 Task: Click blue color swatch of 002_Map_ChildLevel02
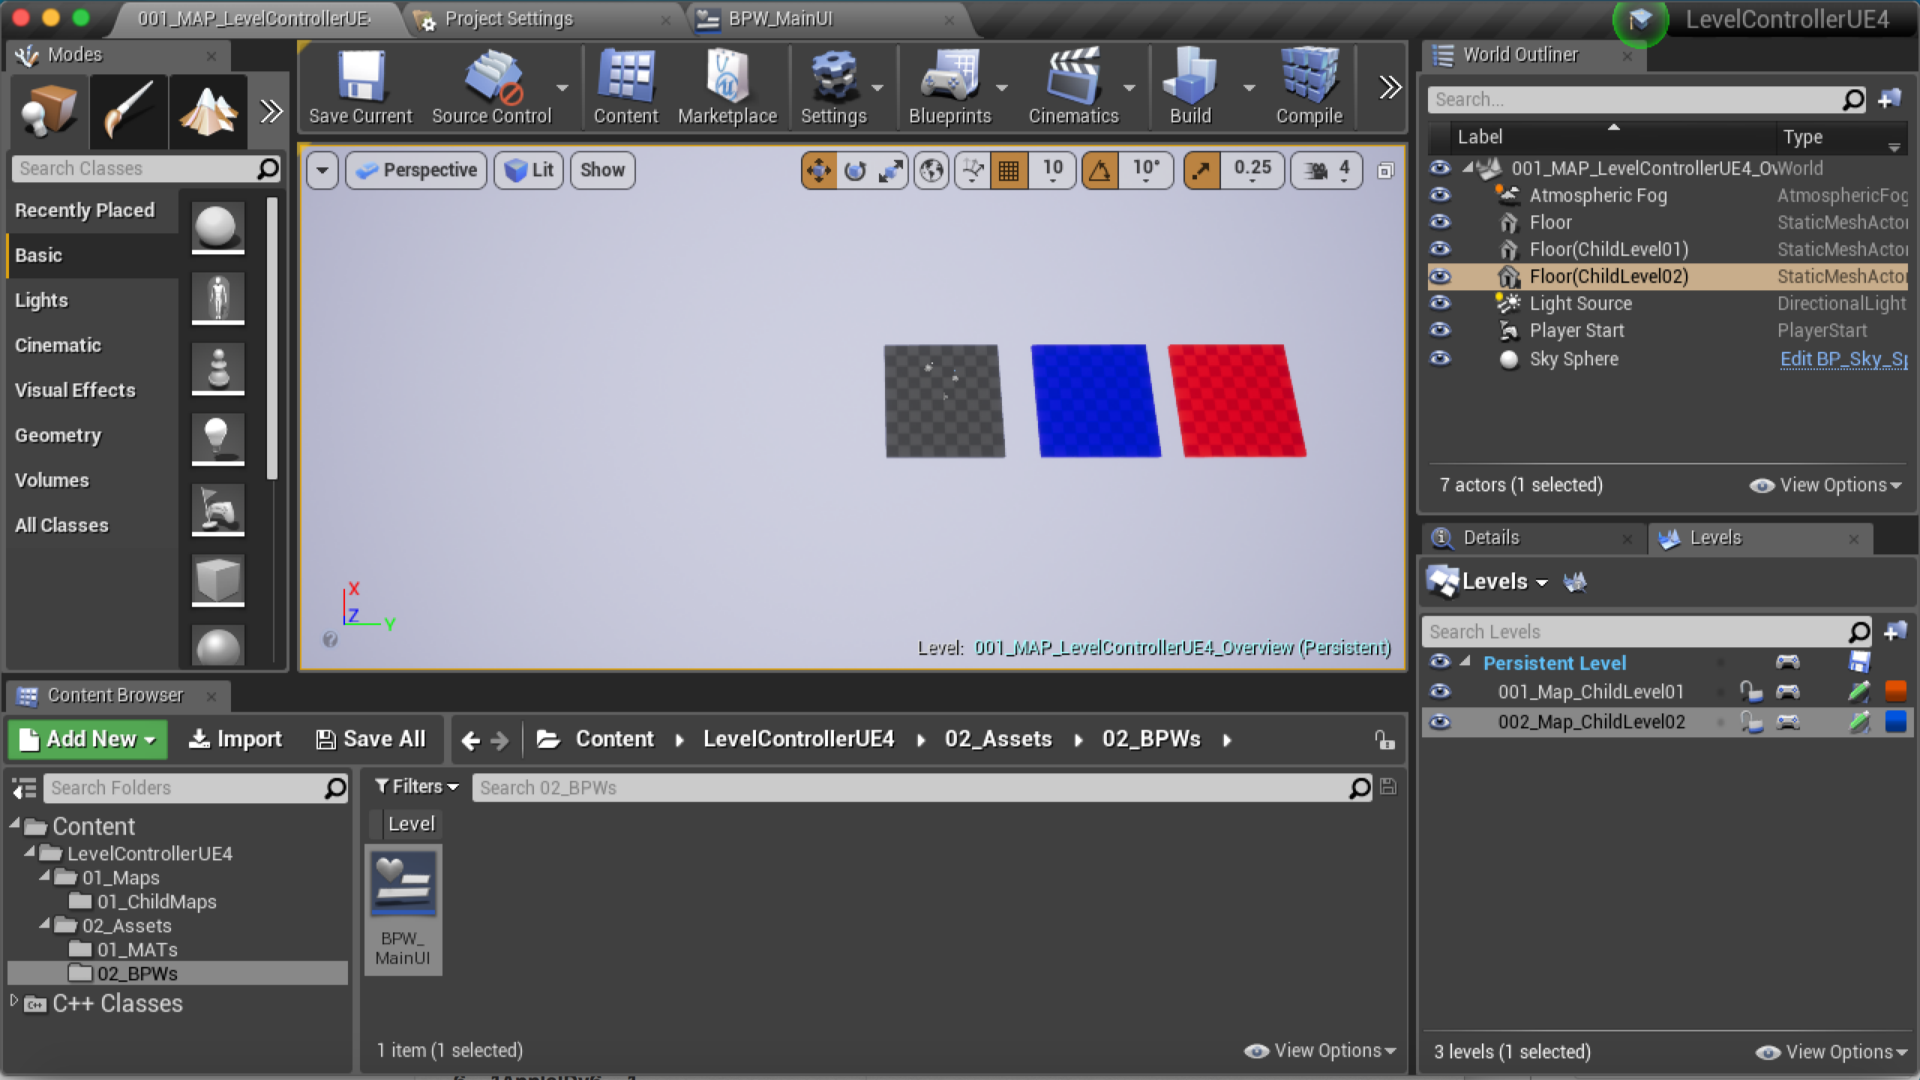pyautogui.click(x=1895, y=722)
